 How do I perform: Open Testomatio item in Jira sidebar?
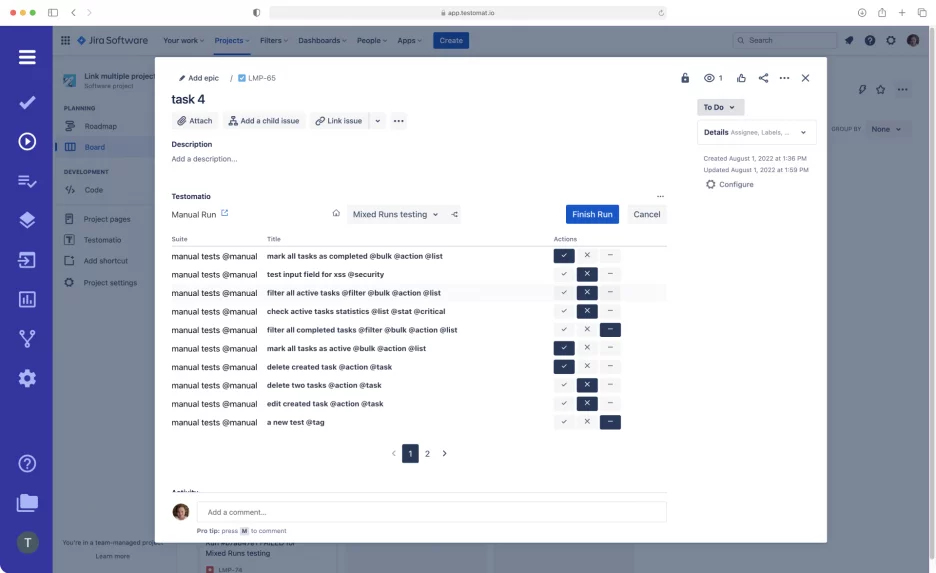pyautogui.click(x=102, y=240)
